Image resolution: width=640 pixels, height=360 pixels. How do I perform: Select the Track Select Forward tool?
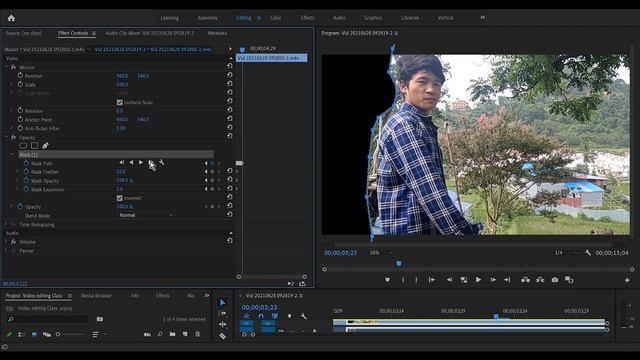pyautogui.click(x=222, y=313)
